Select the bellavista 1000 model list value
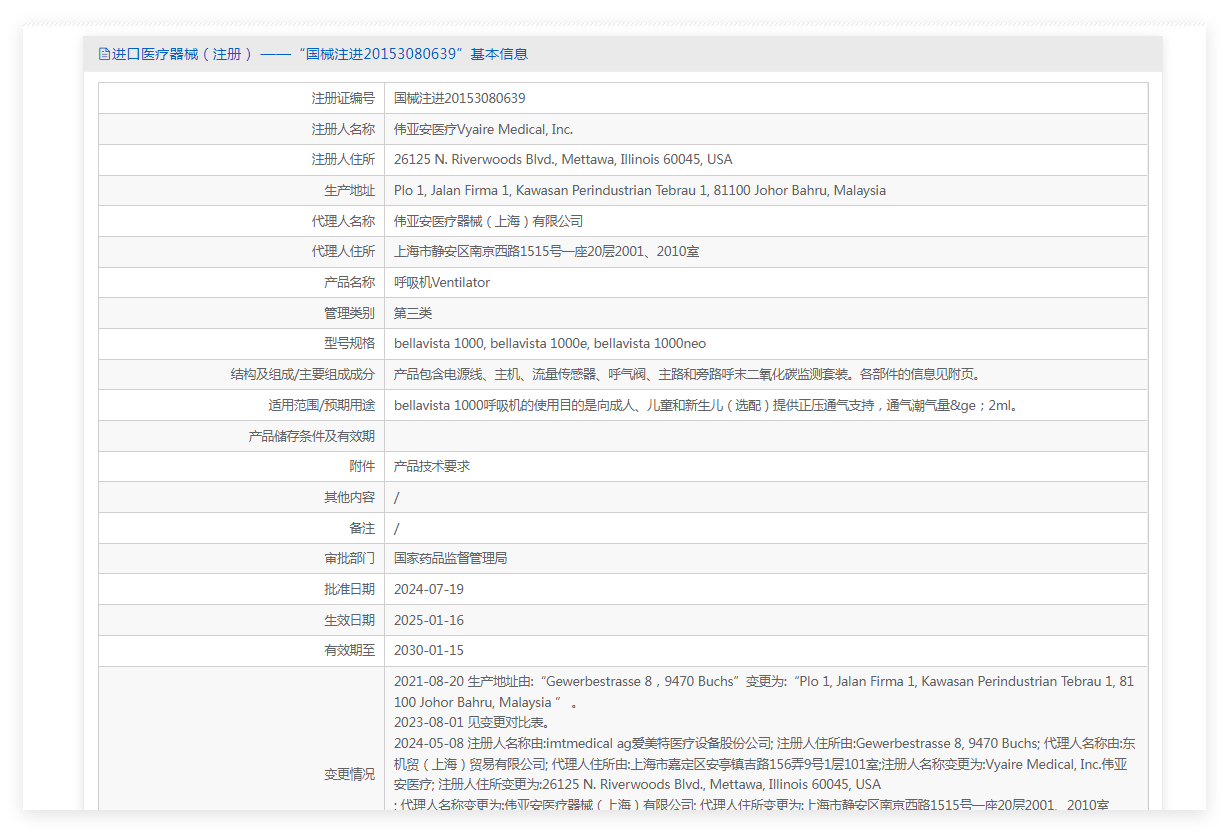The width and height of the screenshot is (1229, 833). (x=550, y=344)
